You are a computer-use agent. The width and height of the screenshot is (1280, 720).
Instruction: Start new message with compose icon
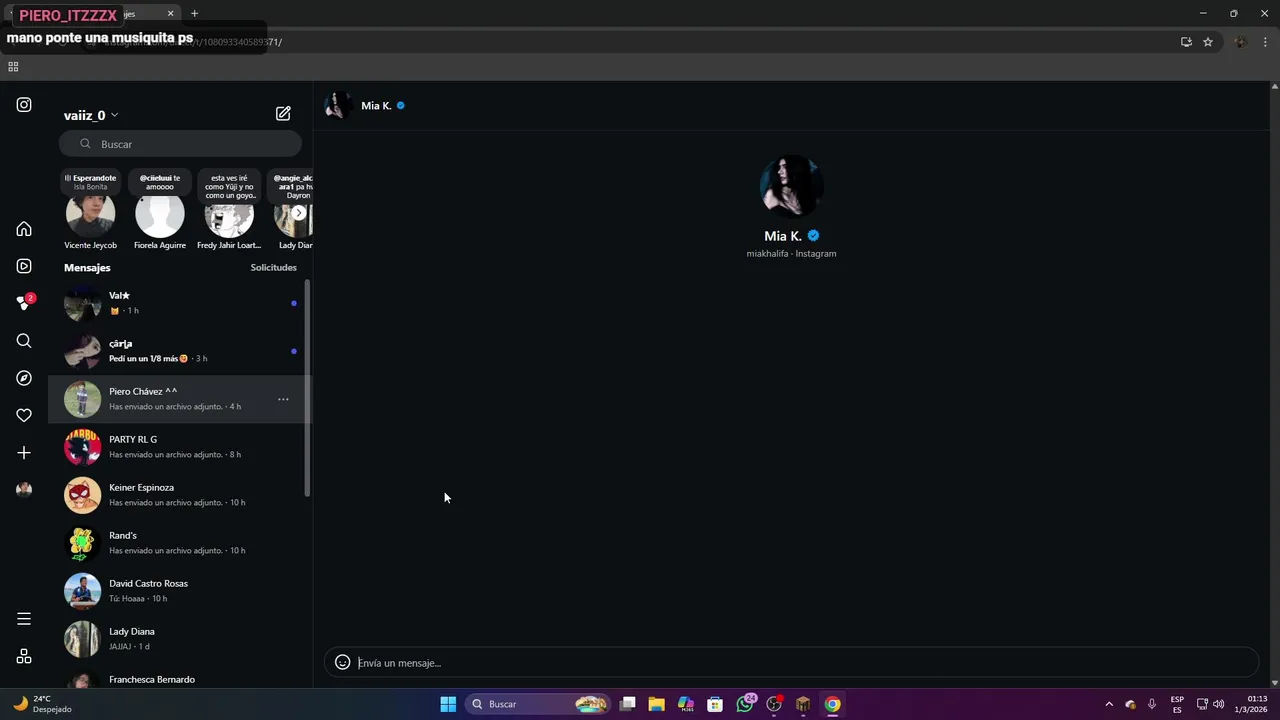283,114
